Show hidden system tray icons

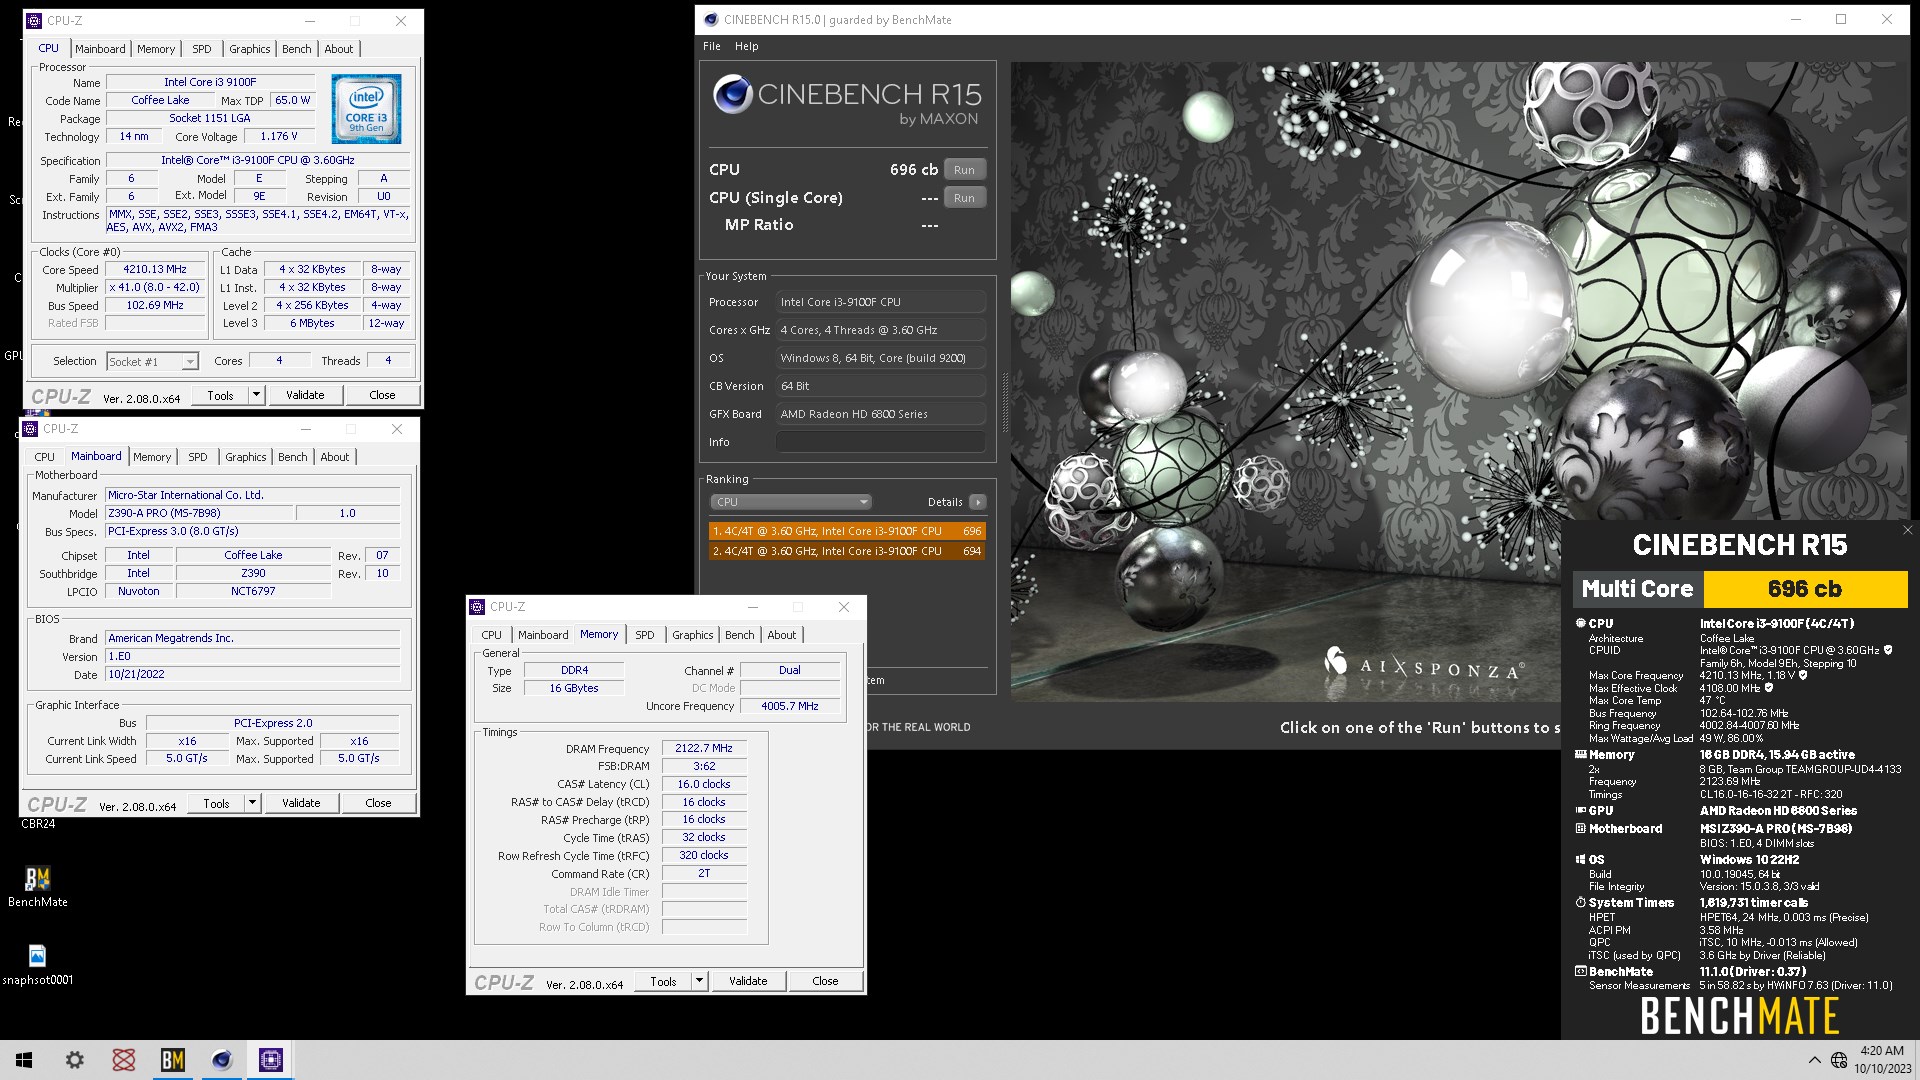[1814, 1060]
